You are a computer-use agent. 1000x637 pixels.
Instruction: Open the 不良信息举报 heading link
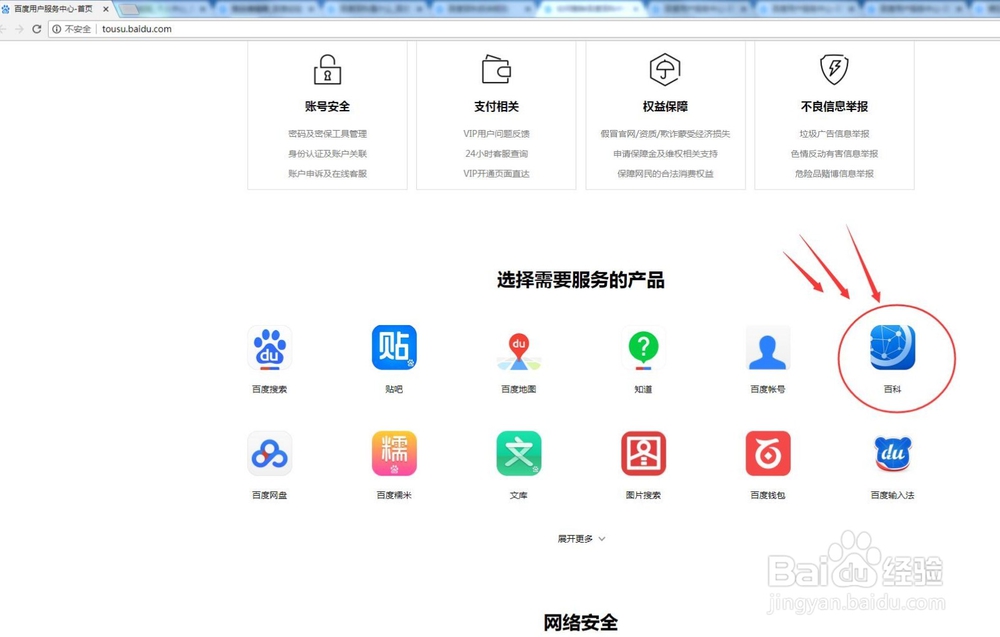tap(834, 106)
